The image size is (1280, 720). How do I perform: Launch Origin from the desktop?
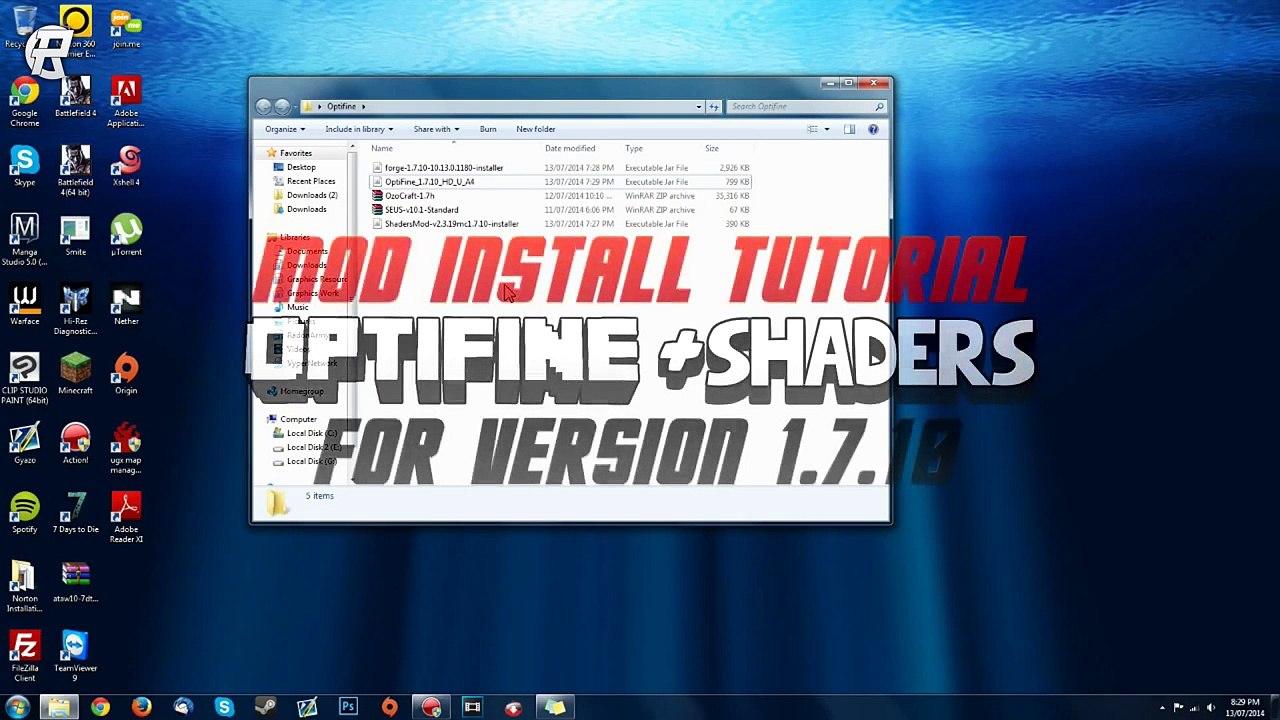126,374
